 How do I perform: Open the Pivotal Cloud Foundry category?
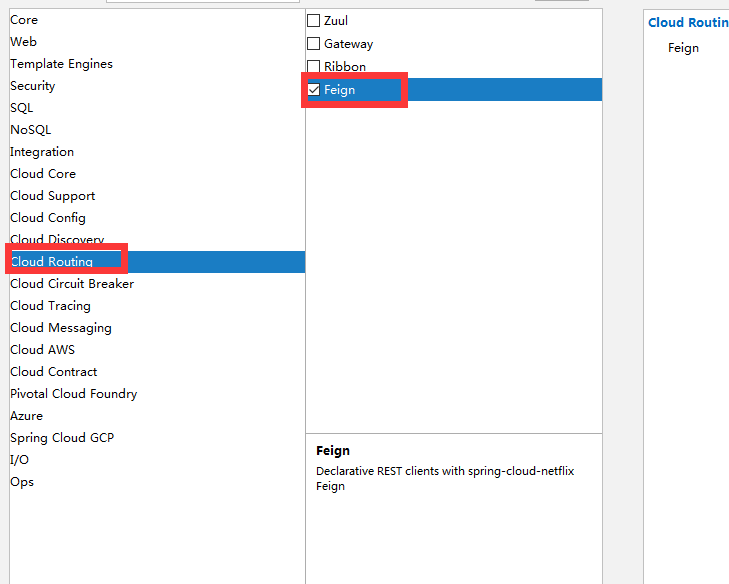click(x=74, y=394)
